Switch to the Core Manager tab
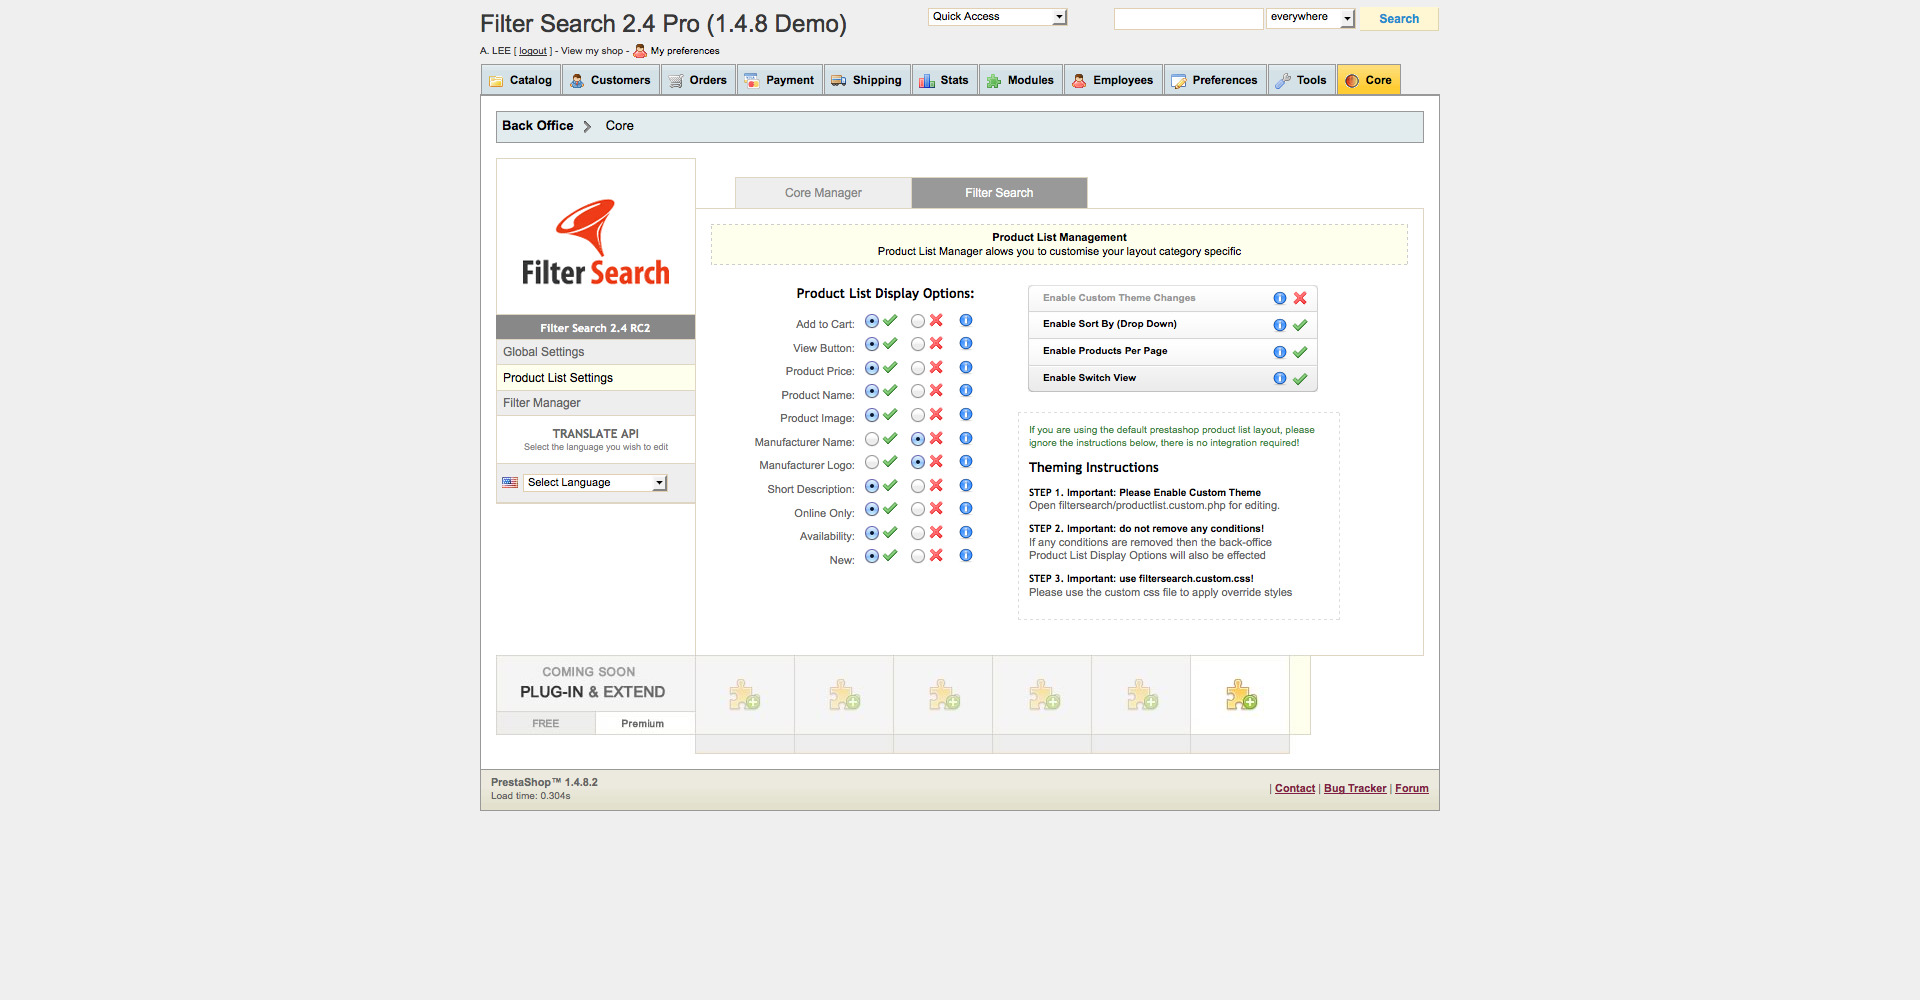The height and width of the screenshot is (1000, 1920). coord(823,193)
